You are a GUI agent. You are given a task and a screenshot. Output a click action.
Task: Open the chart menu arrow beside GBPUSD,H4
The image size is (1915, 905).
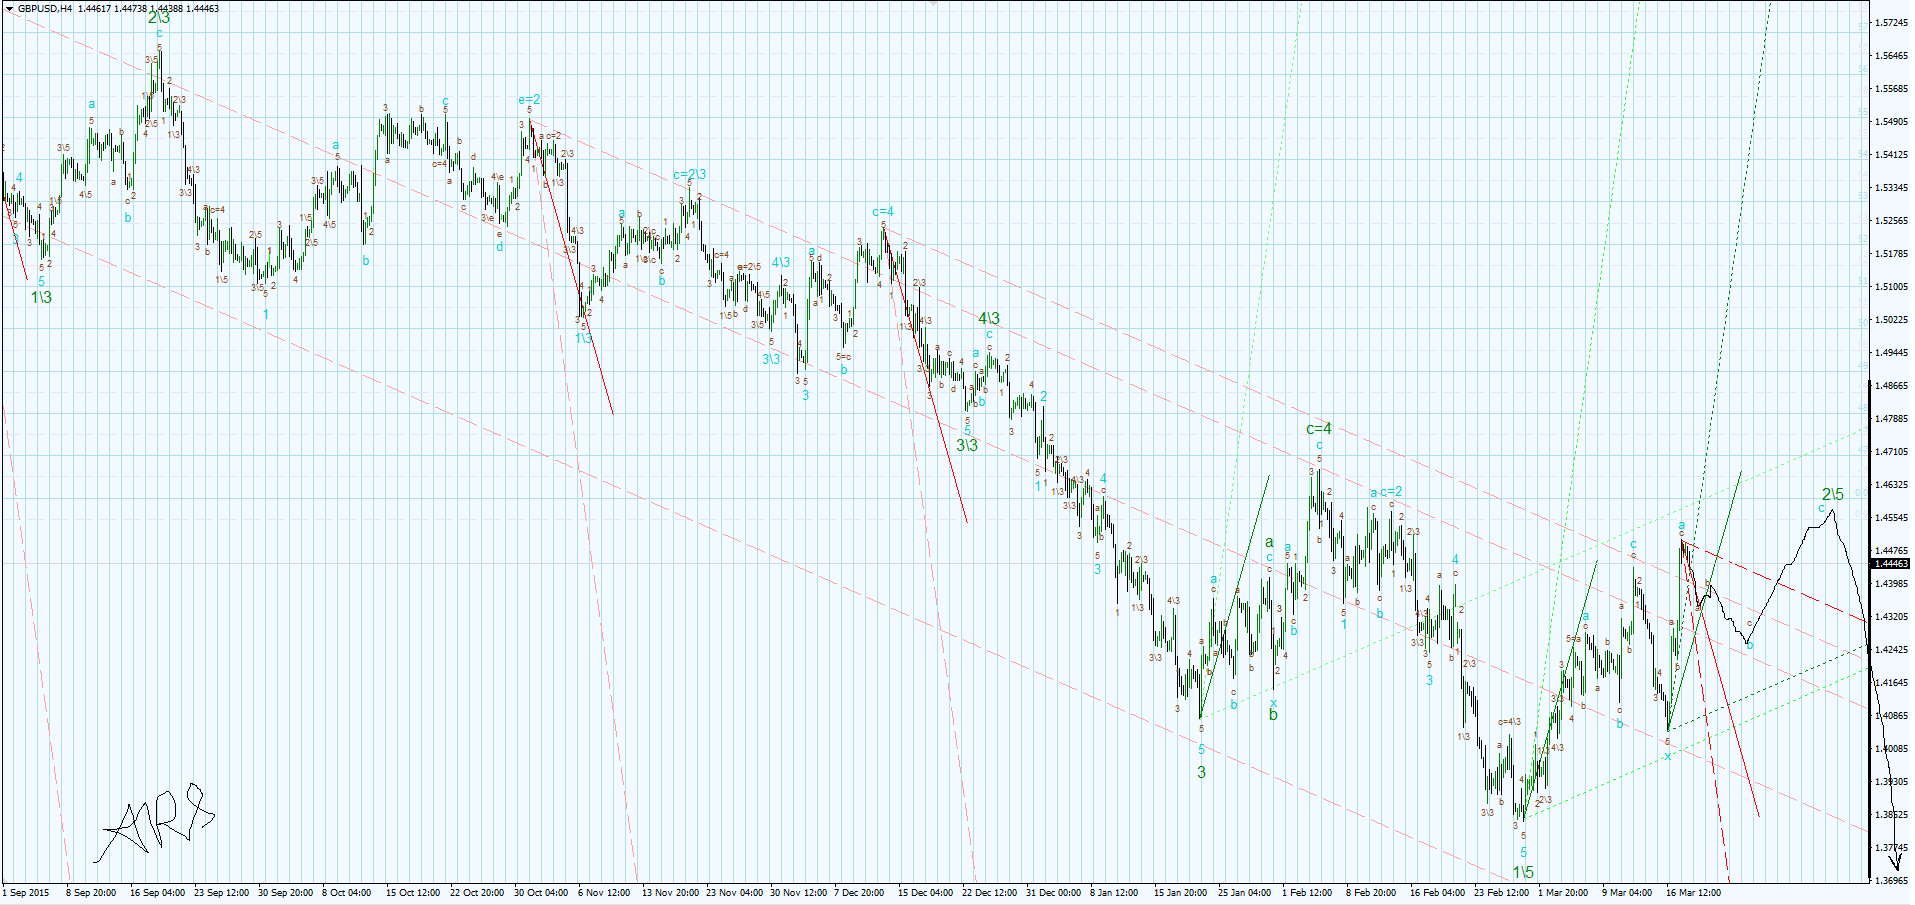click(x=8, y=9)
